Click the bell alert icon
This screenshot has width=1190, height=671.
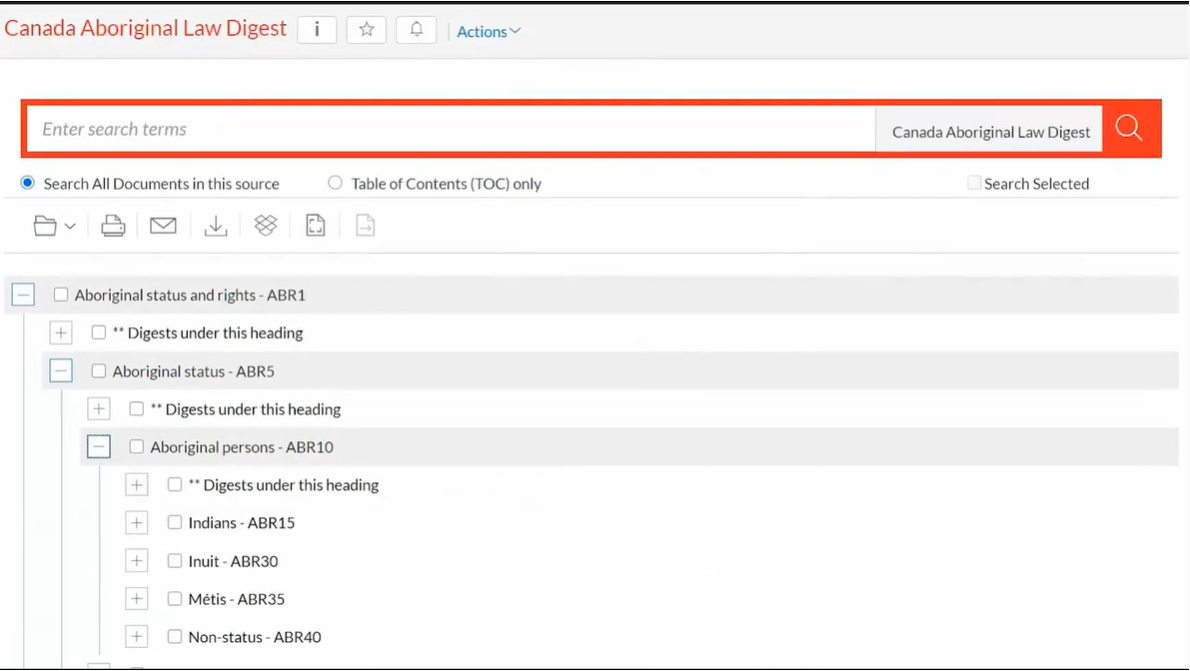click(416, 30)
